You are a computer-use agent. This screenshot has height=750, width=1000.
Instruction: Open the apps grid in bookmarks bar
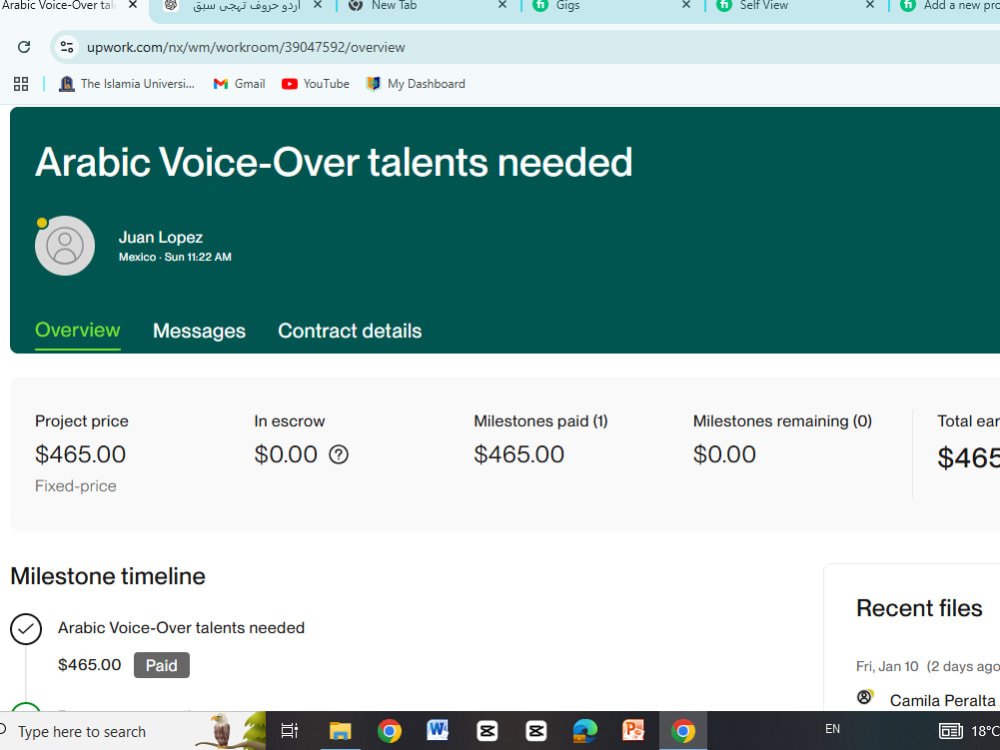(x=21, y=84)
